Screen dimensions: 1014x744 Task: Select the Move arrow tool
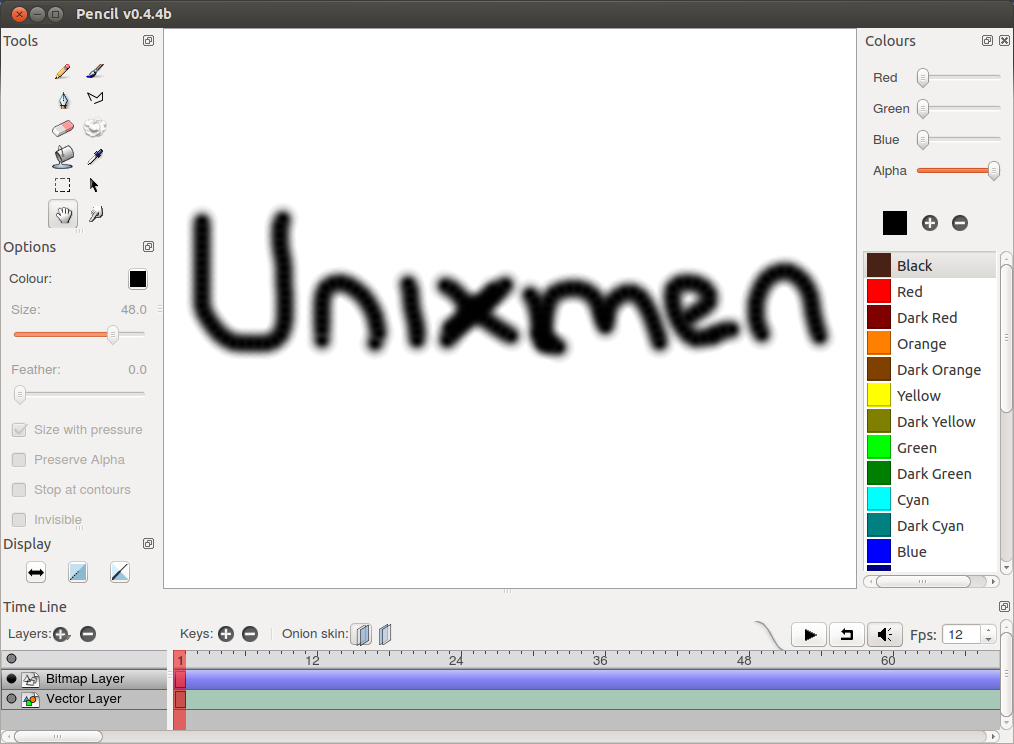94,185
